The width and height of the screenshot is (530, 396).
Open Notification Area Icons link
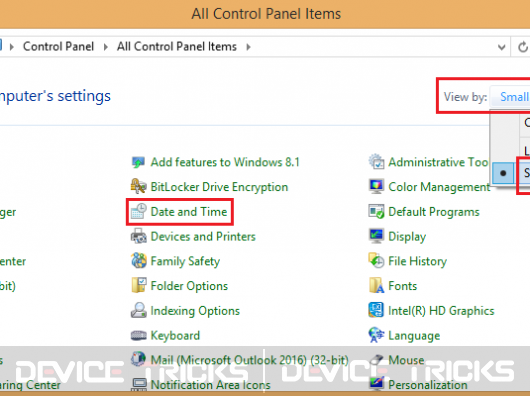(211, 385)
